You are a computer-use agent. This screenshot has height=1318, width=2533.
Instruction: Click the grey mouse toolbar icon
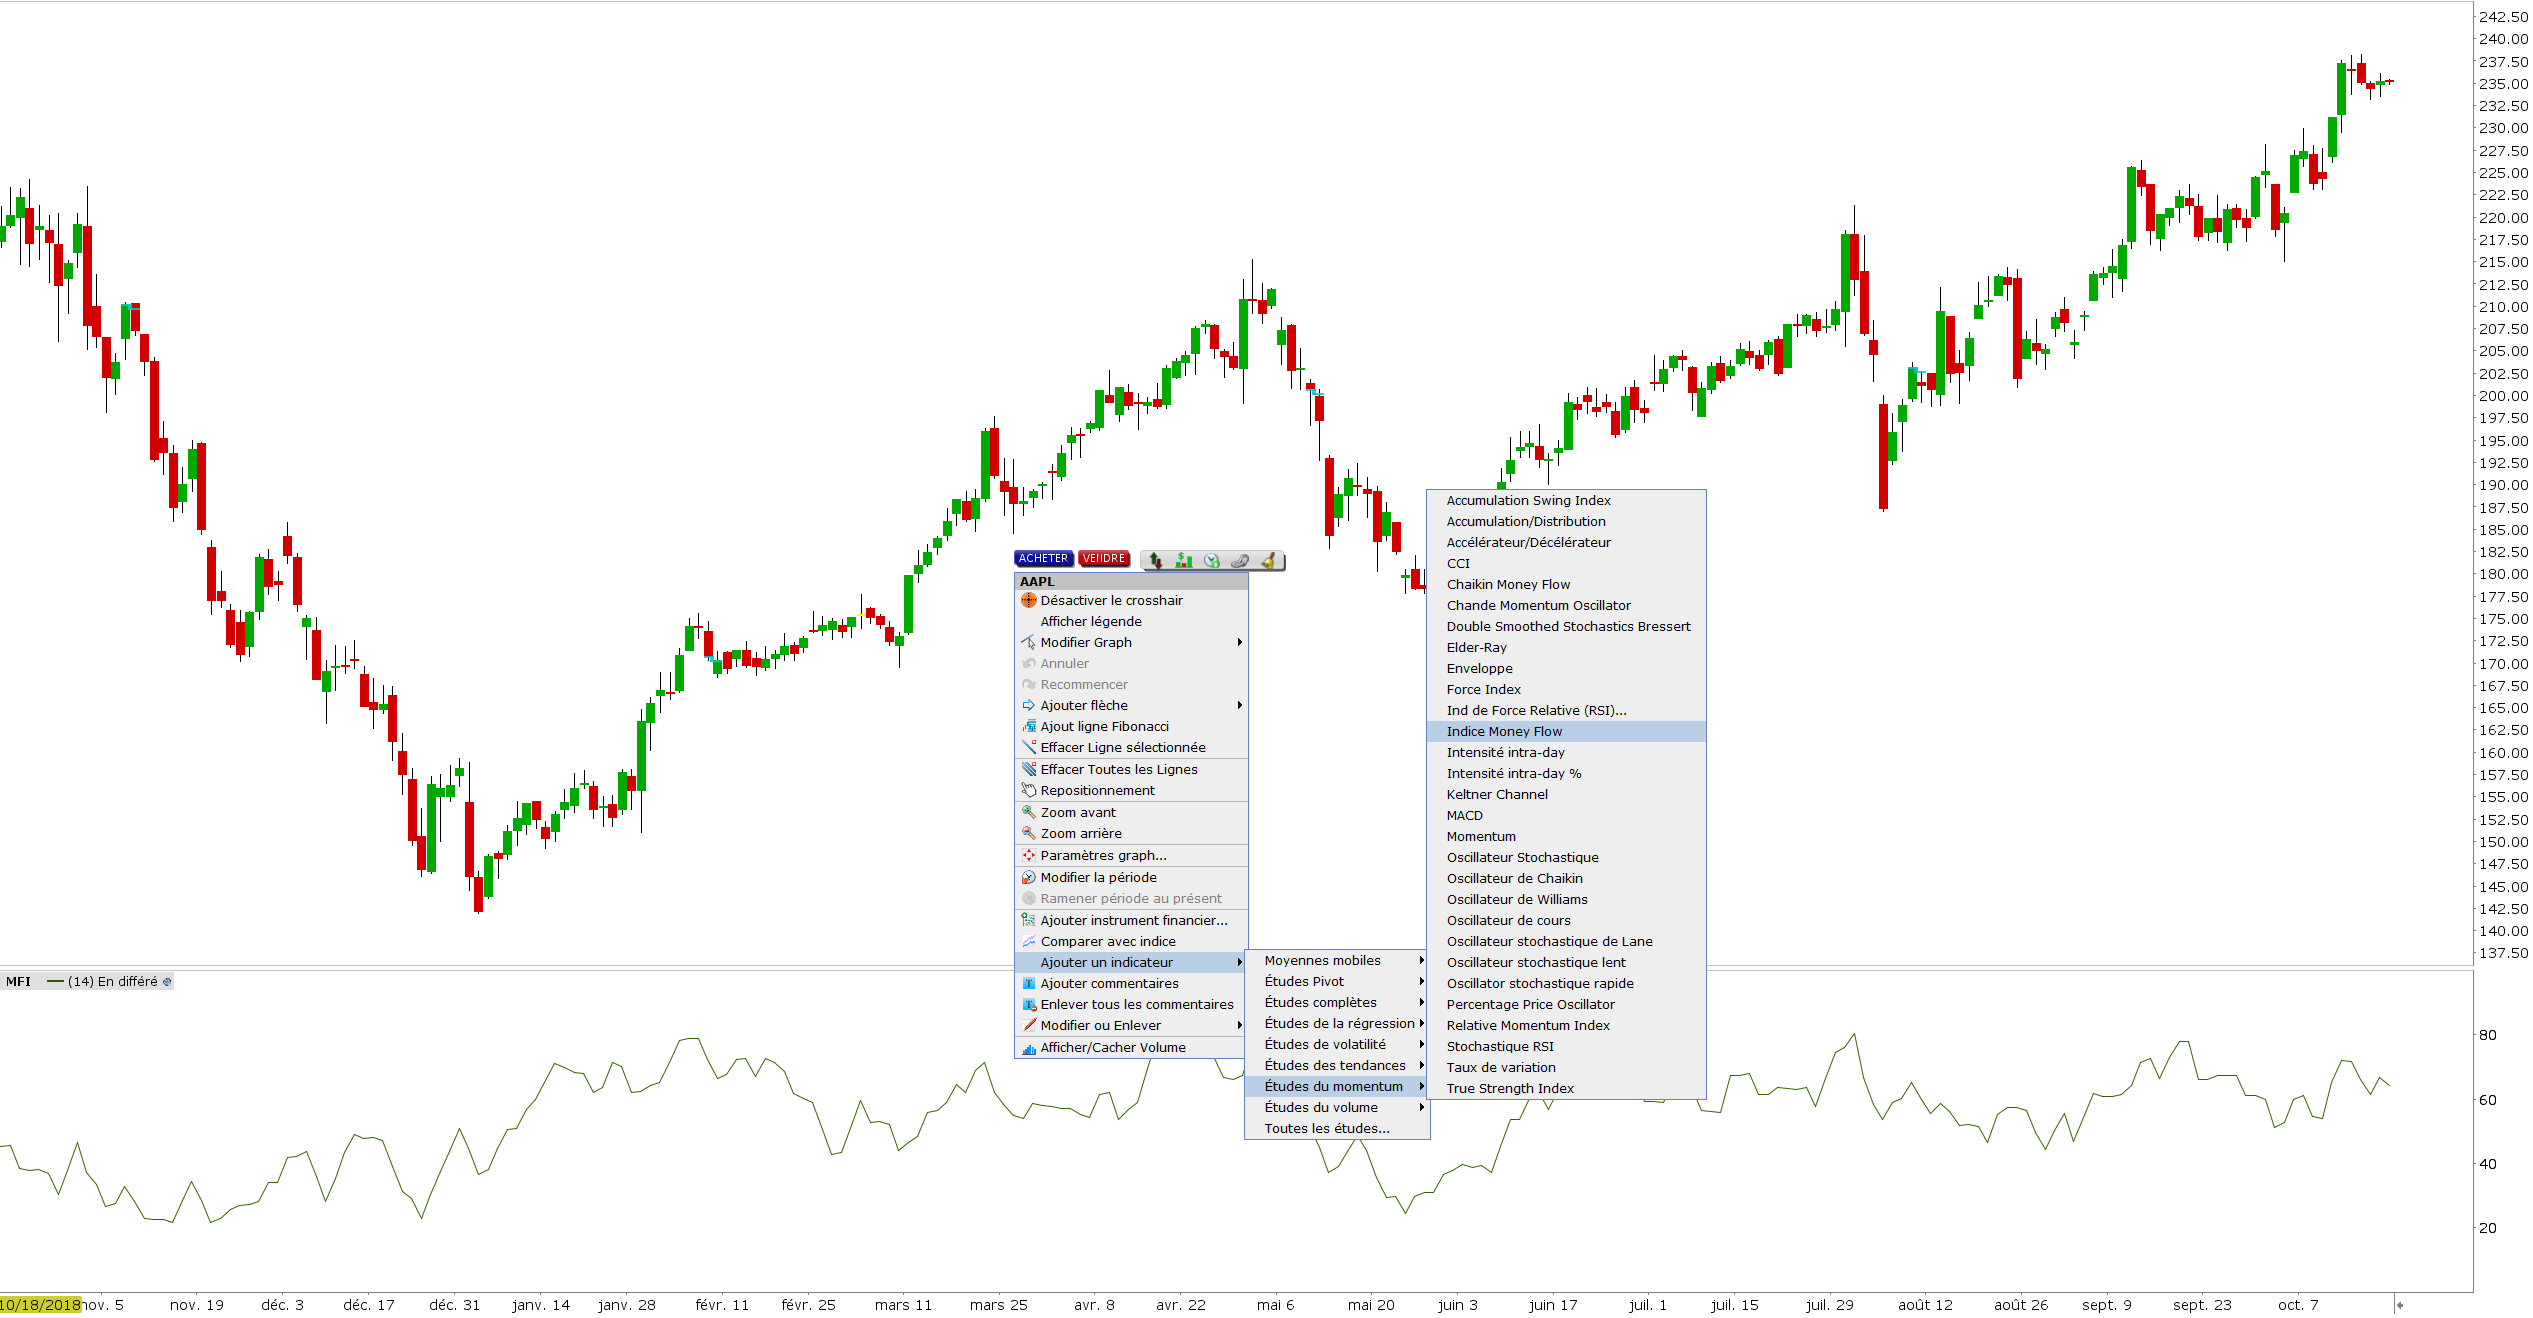[x=1240, y=561]
